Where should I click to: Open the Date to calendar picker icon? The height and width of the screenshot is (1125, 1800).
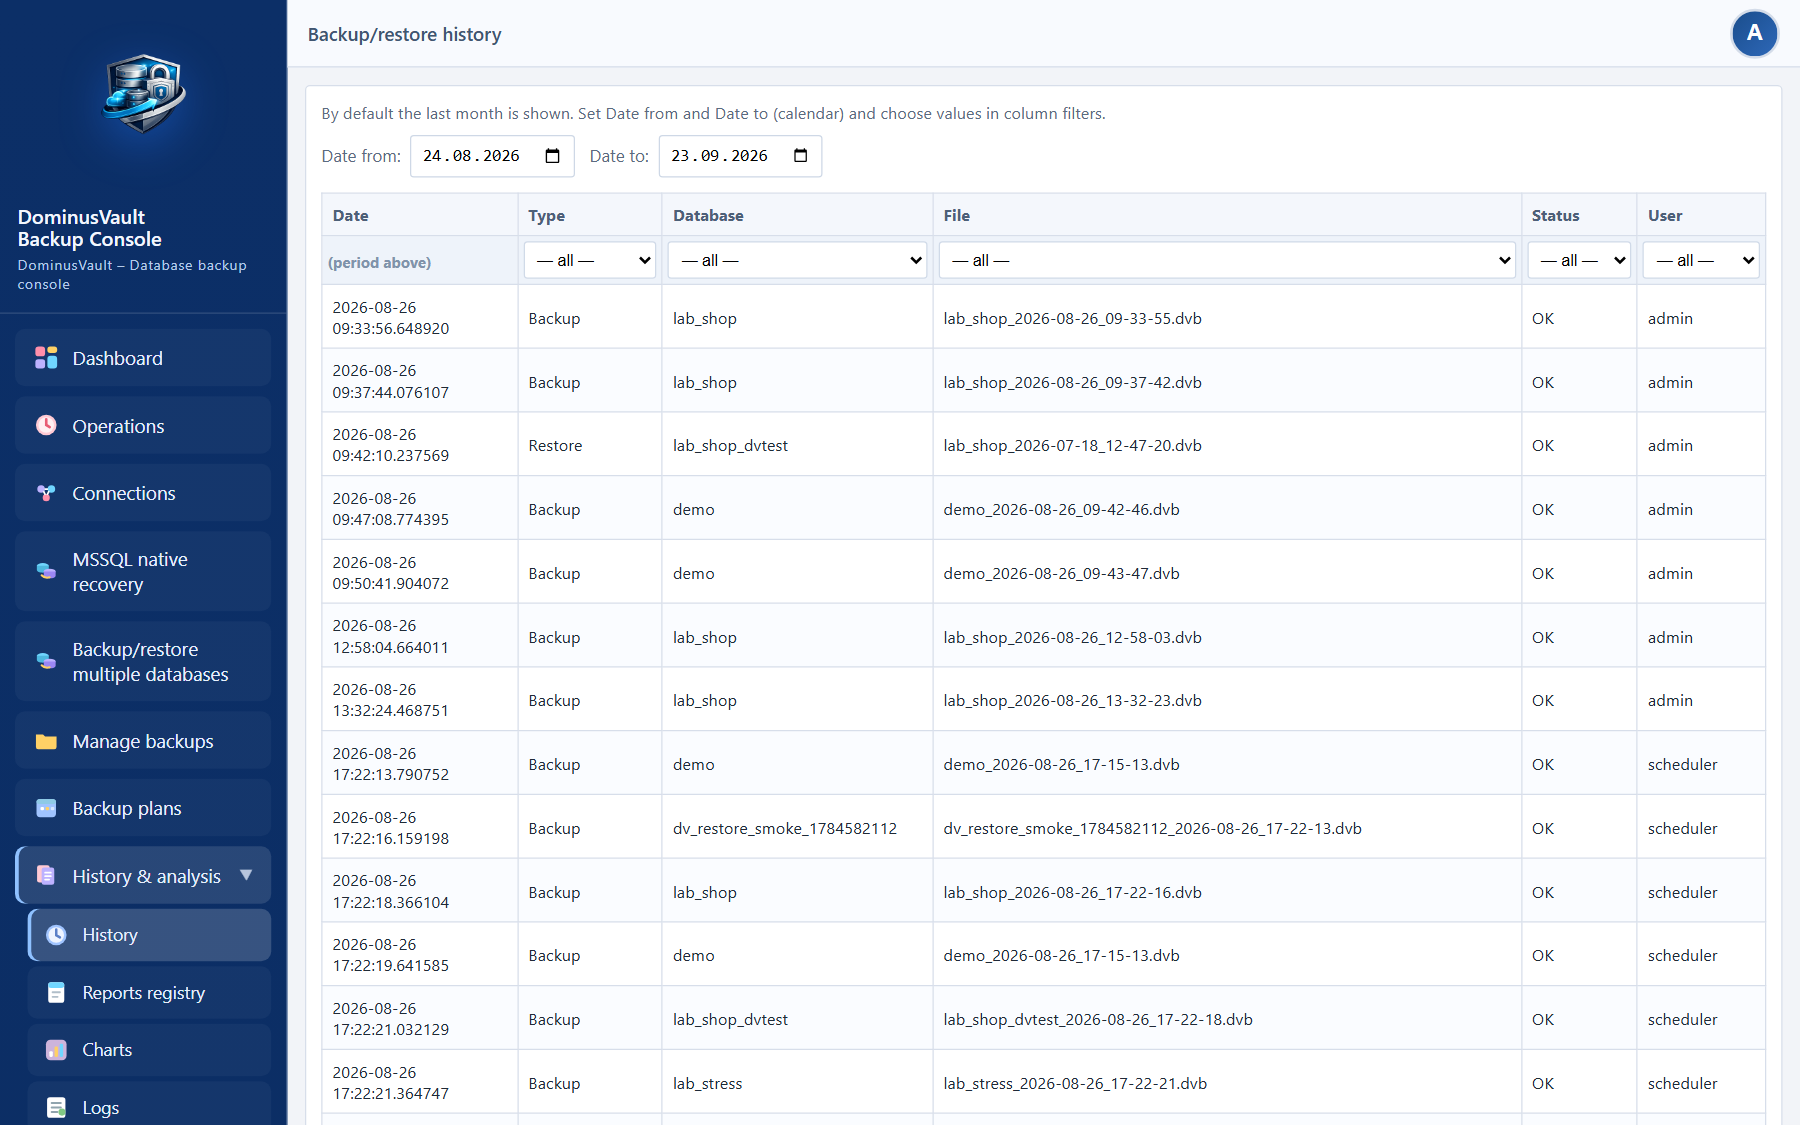(800, 156)
